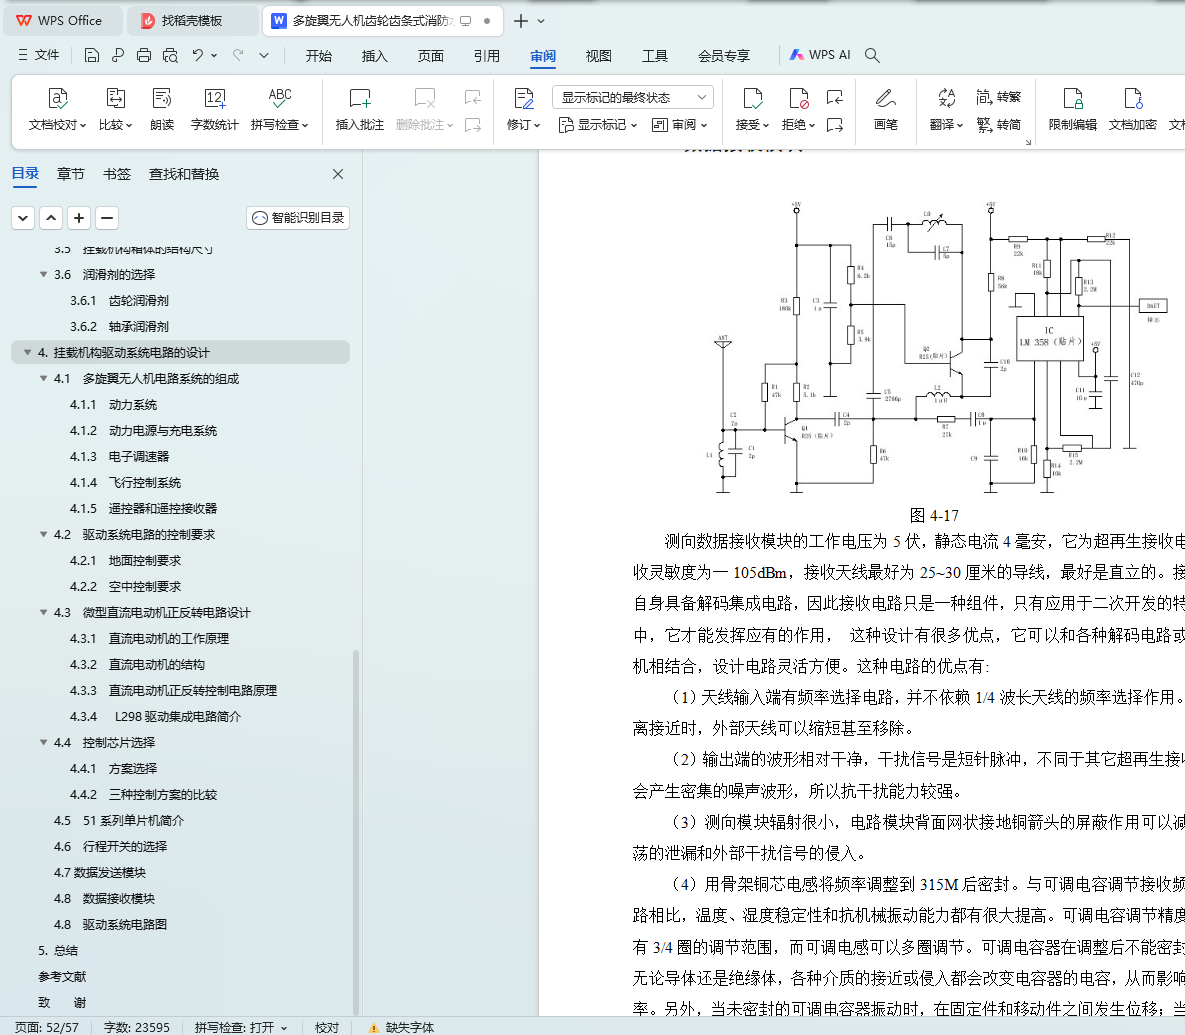Open the 显示标记 dropdown
Screen dimensions: 1185x1035
(x=598, y=125)
